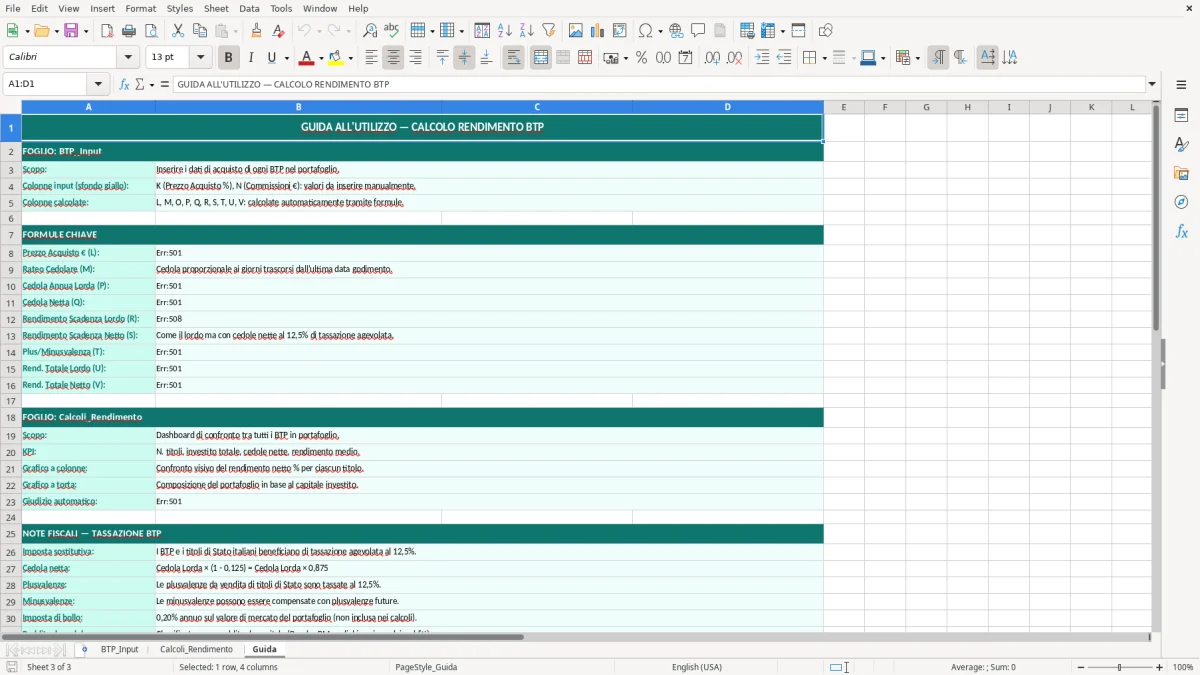Export directly as PDF
Screen dimensions: 1200x675
pyautogui.click(x=107, y=31)
